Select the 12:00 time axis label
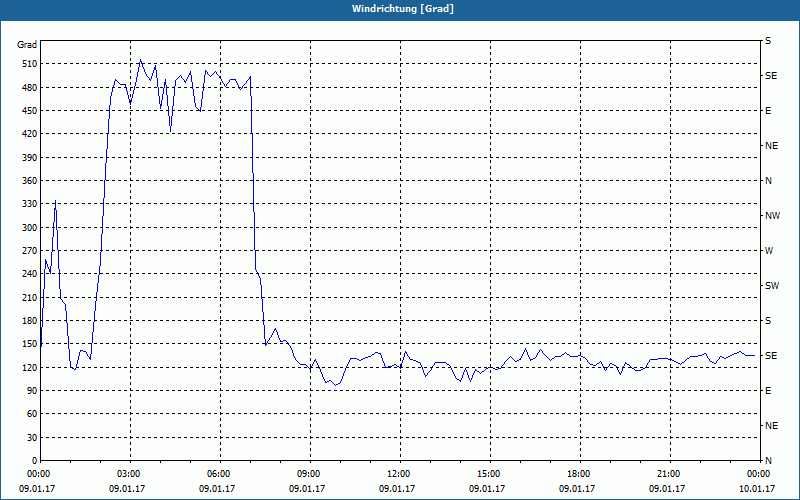 click(397, 474)
